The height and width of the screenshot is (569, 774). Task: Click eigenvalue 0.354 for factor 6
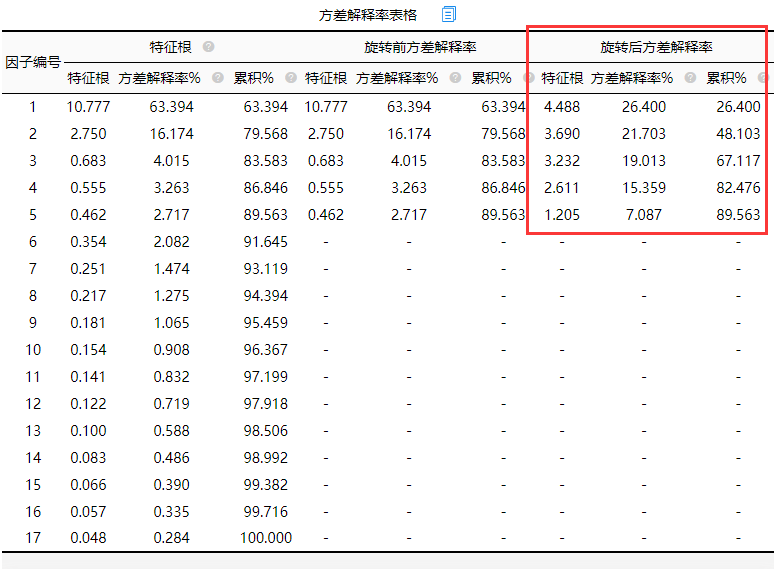pos(88,242)
